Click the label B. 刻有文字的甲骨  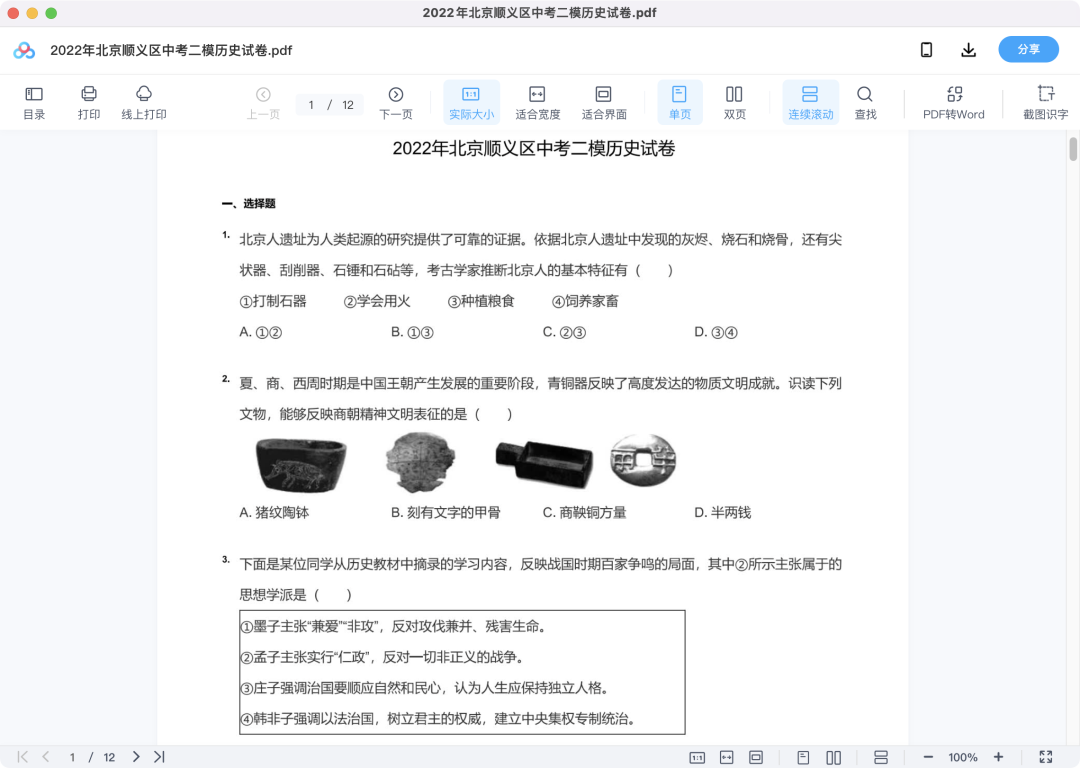coord(446,512)
